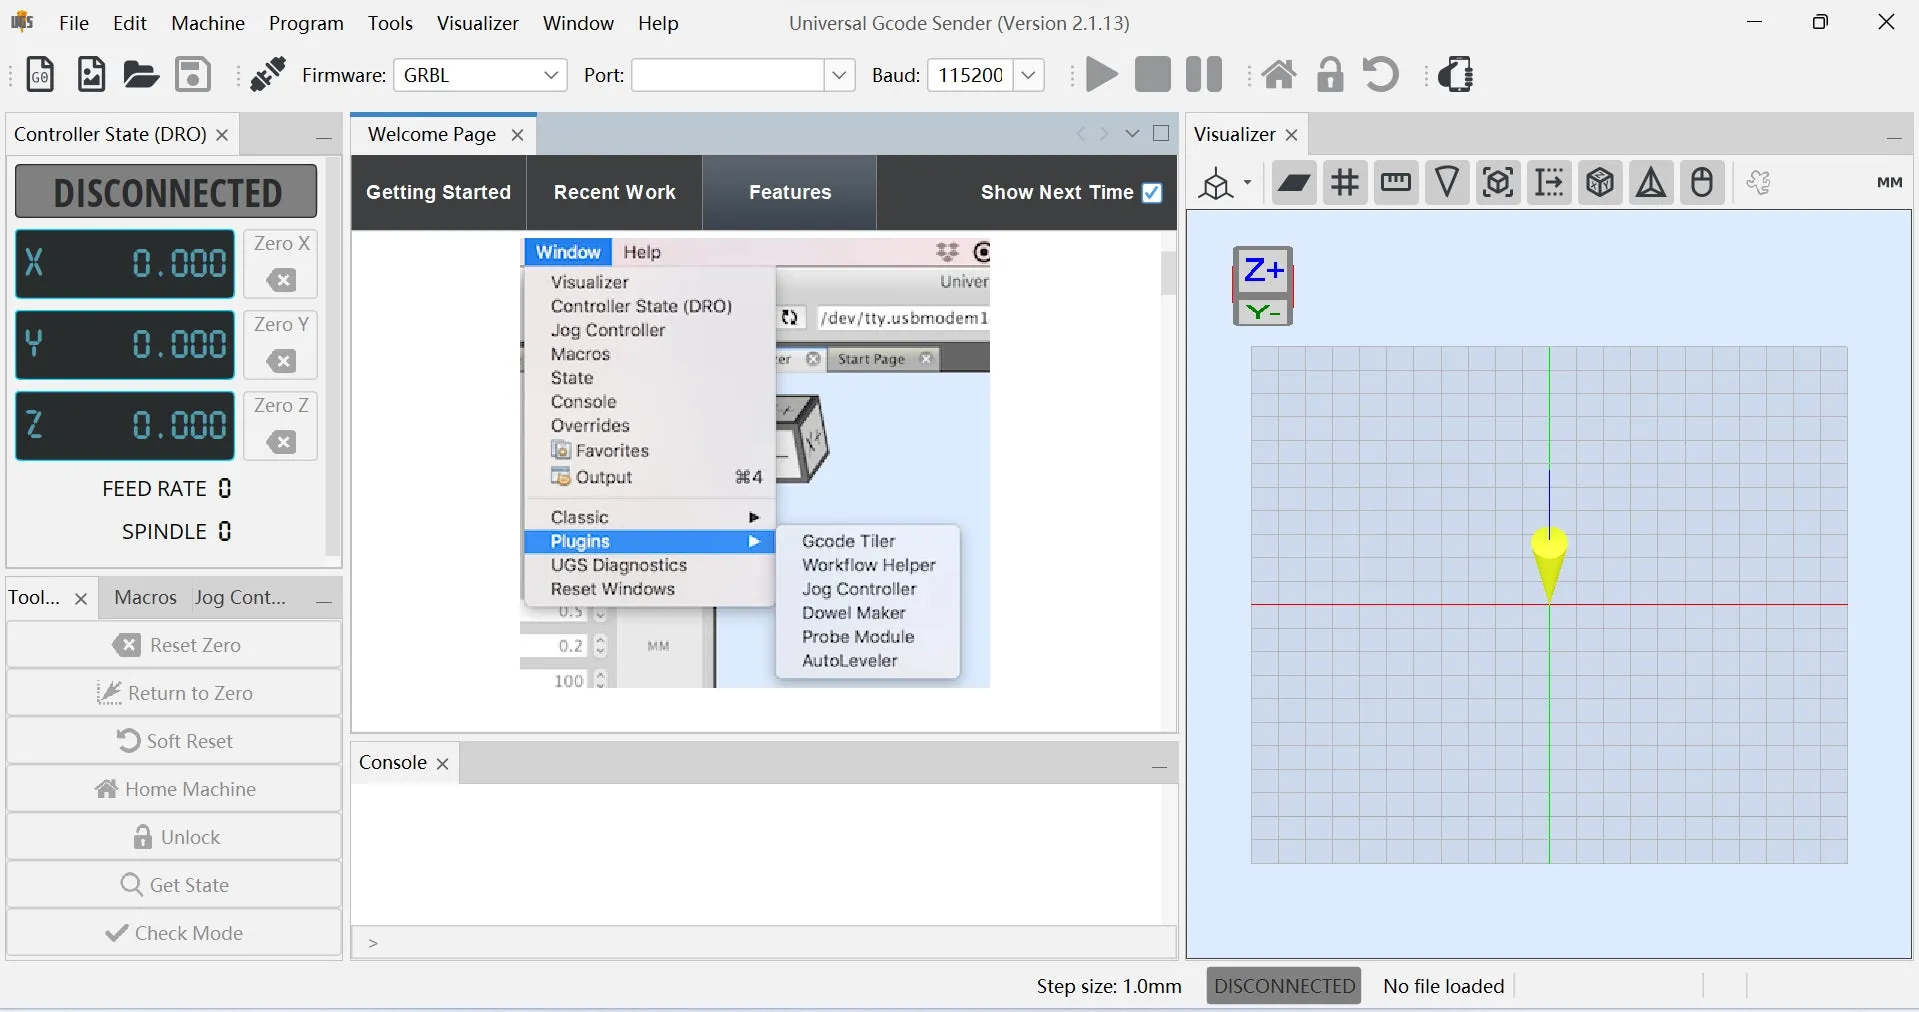
Task: Click the unlock padlock toolbar icon
Action: [x=1330, y=75]
